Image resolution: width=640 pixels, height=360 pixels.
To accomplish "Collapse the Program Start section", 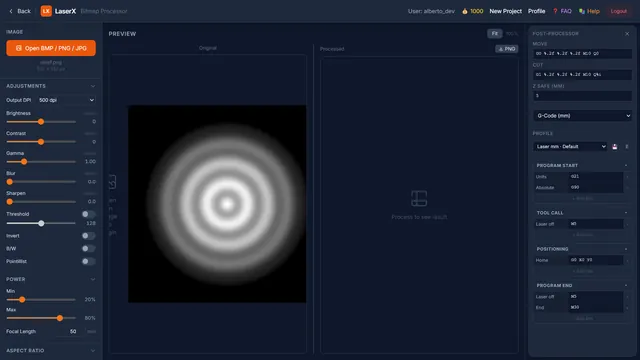I will [626, 165].
